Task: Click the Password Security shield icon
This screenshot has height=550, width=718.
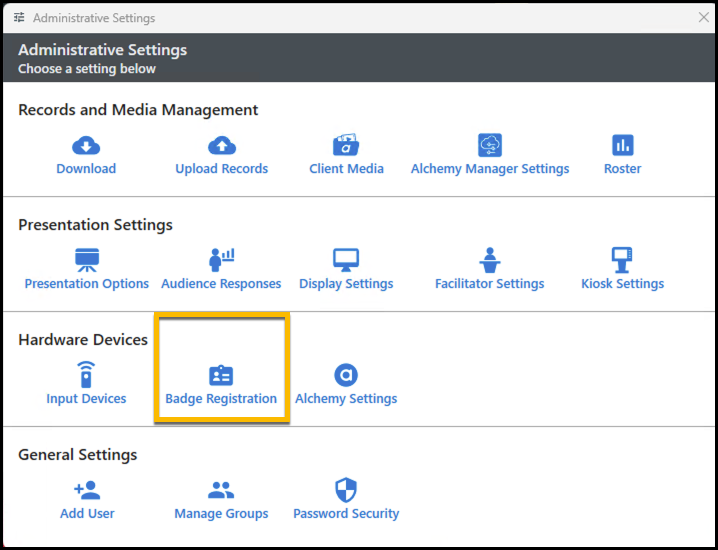Action: click(x=346, y=490)
